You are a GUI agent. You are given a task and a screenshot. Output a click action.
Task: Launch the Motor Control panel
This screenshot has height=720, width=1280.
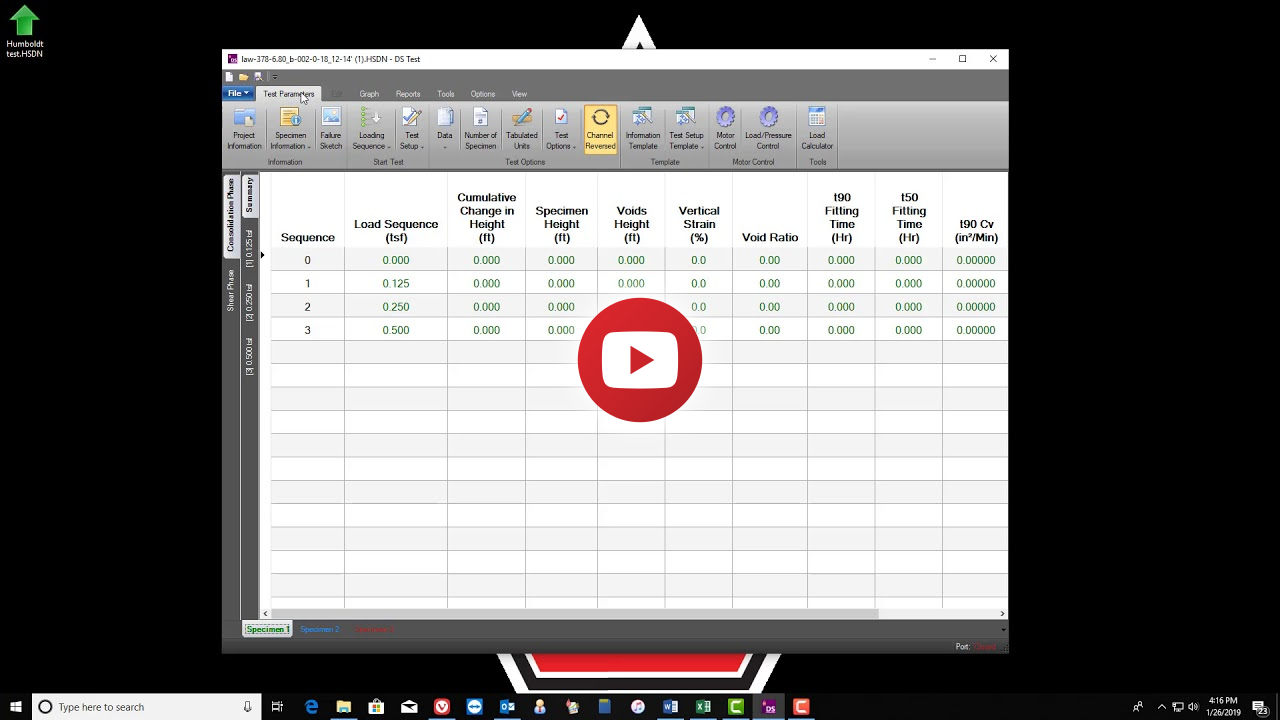click(725, 129)
